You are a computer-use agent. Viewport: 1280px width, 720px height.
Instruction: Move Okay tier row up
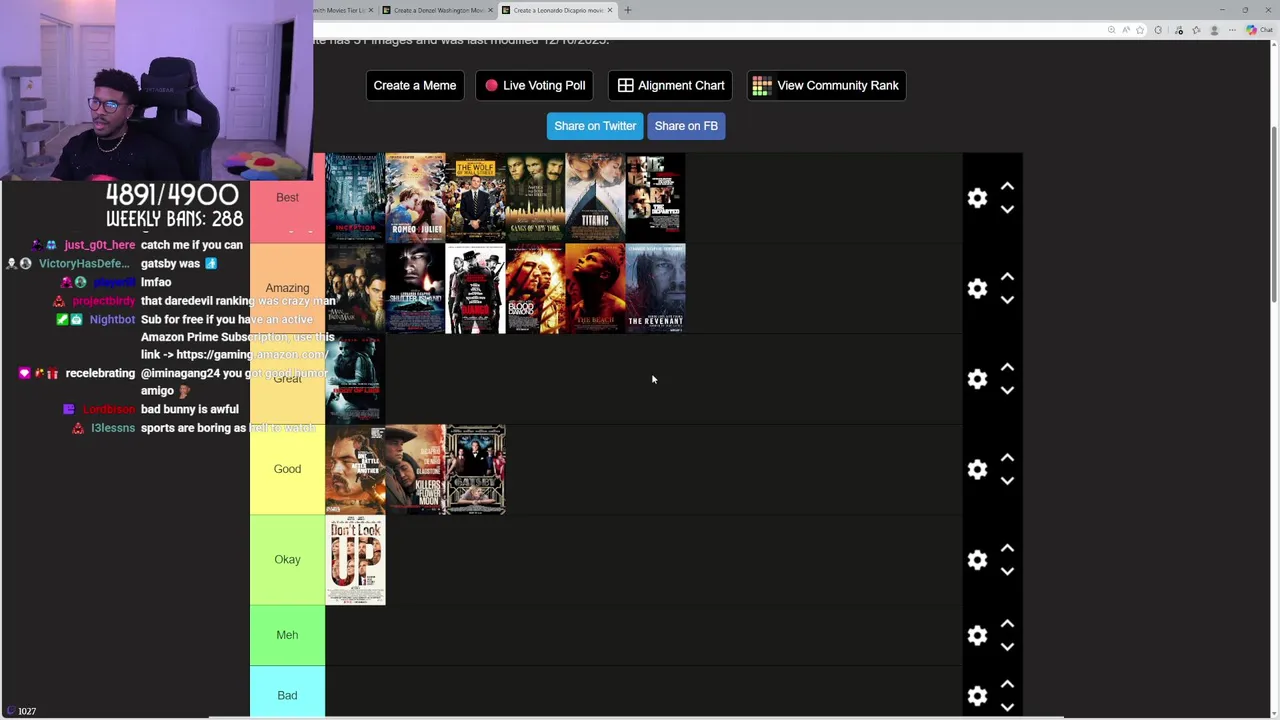pos(1007,548)
